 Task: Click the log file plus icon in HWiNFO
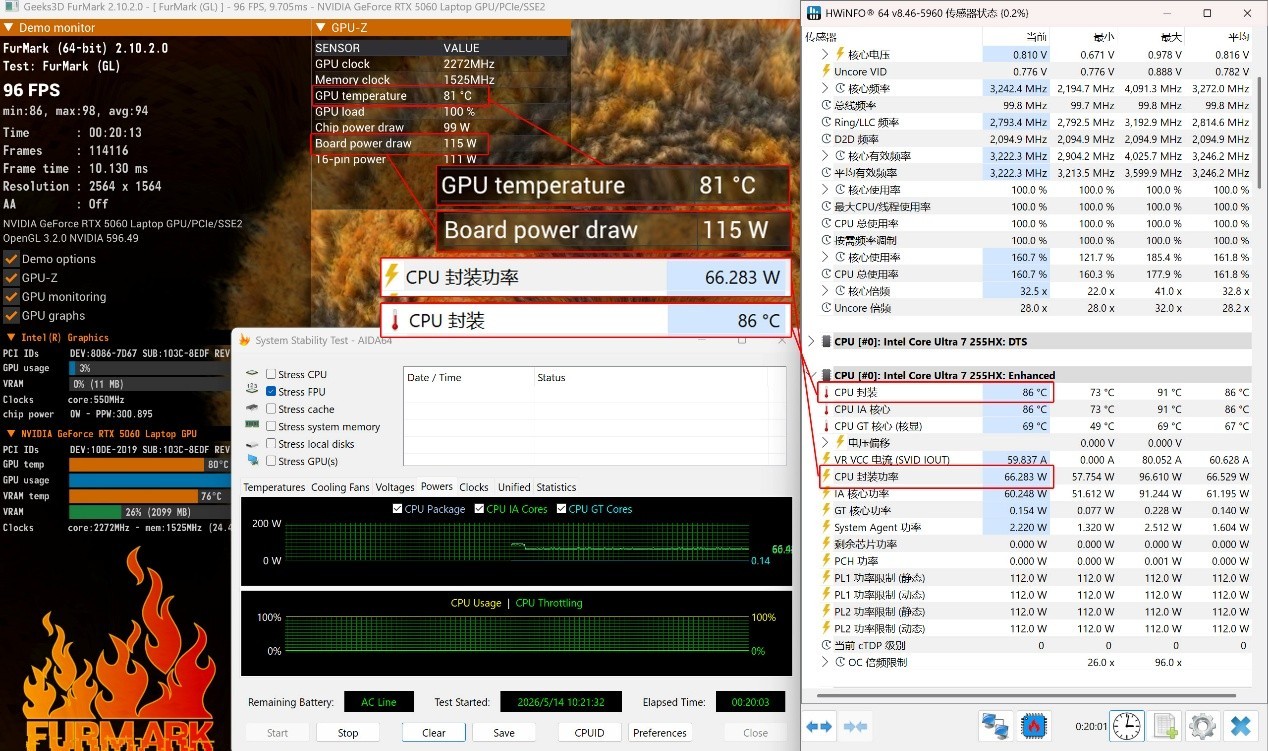click(x=1165, y=726)
